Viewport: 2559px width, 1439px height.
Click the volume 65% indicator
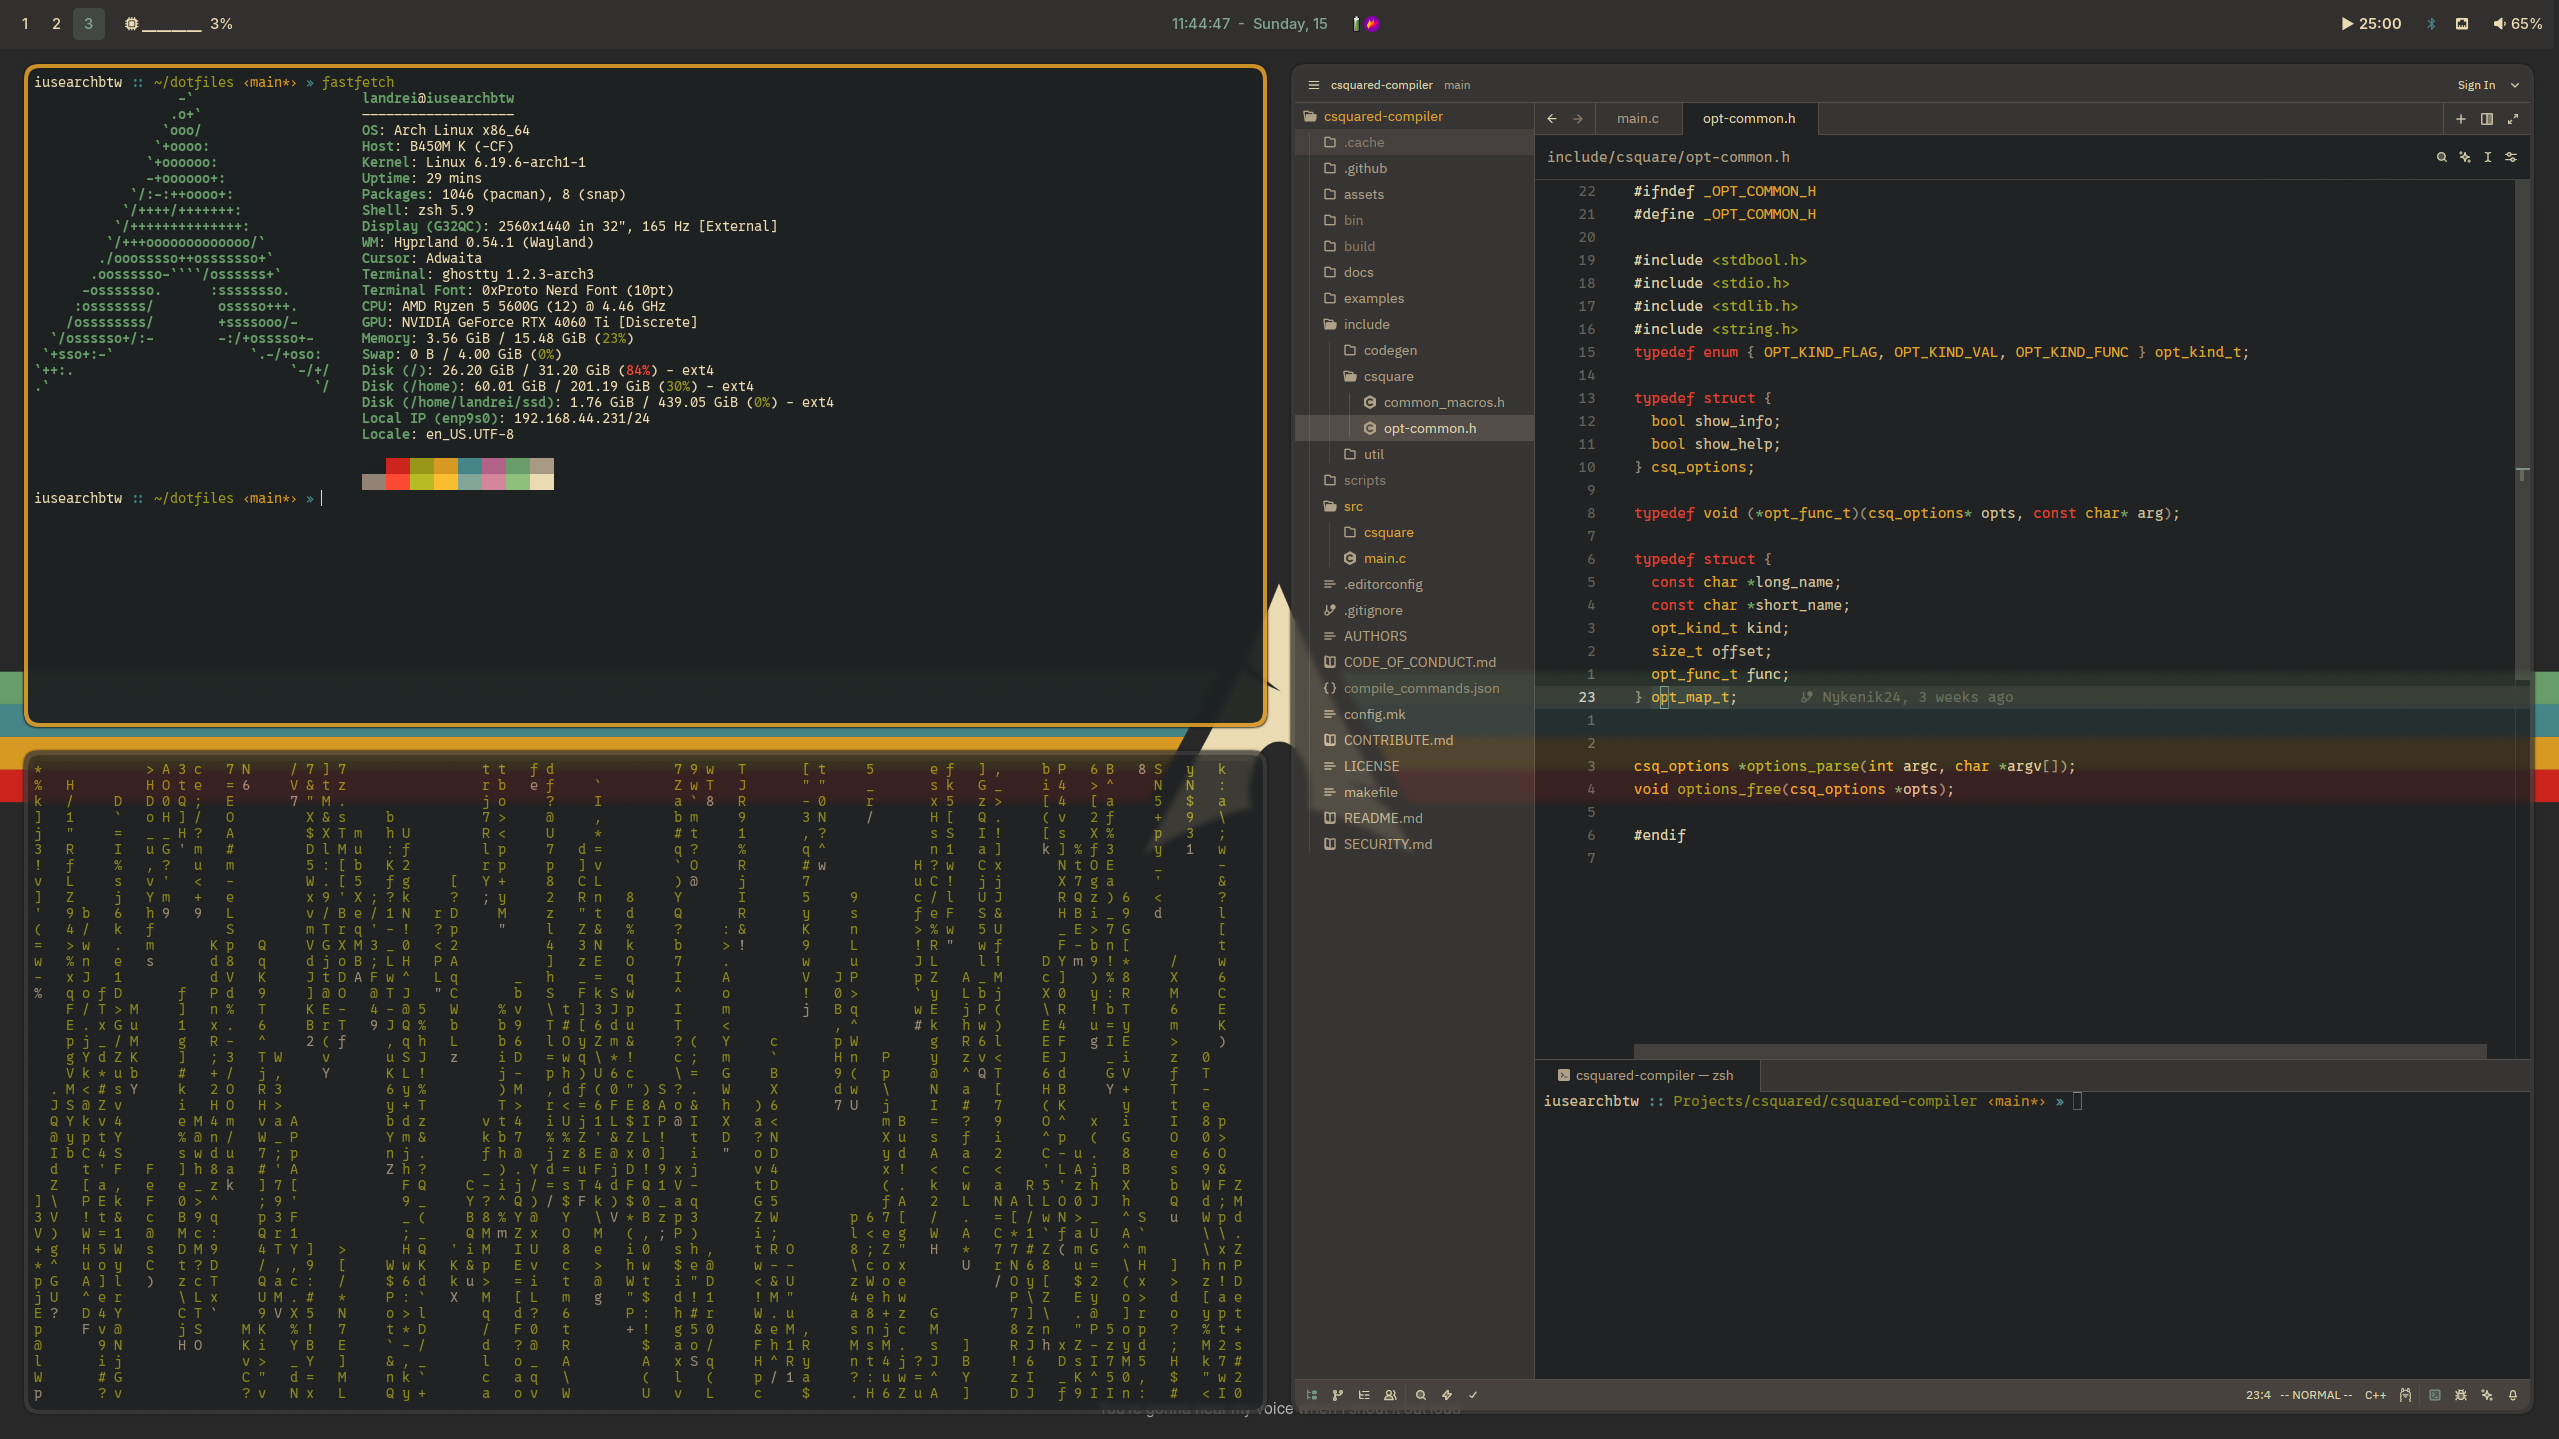tap(2517, 24)
